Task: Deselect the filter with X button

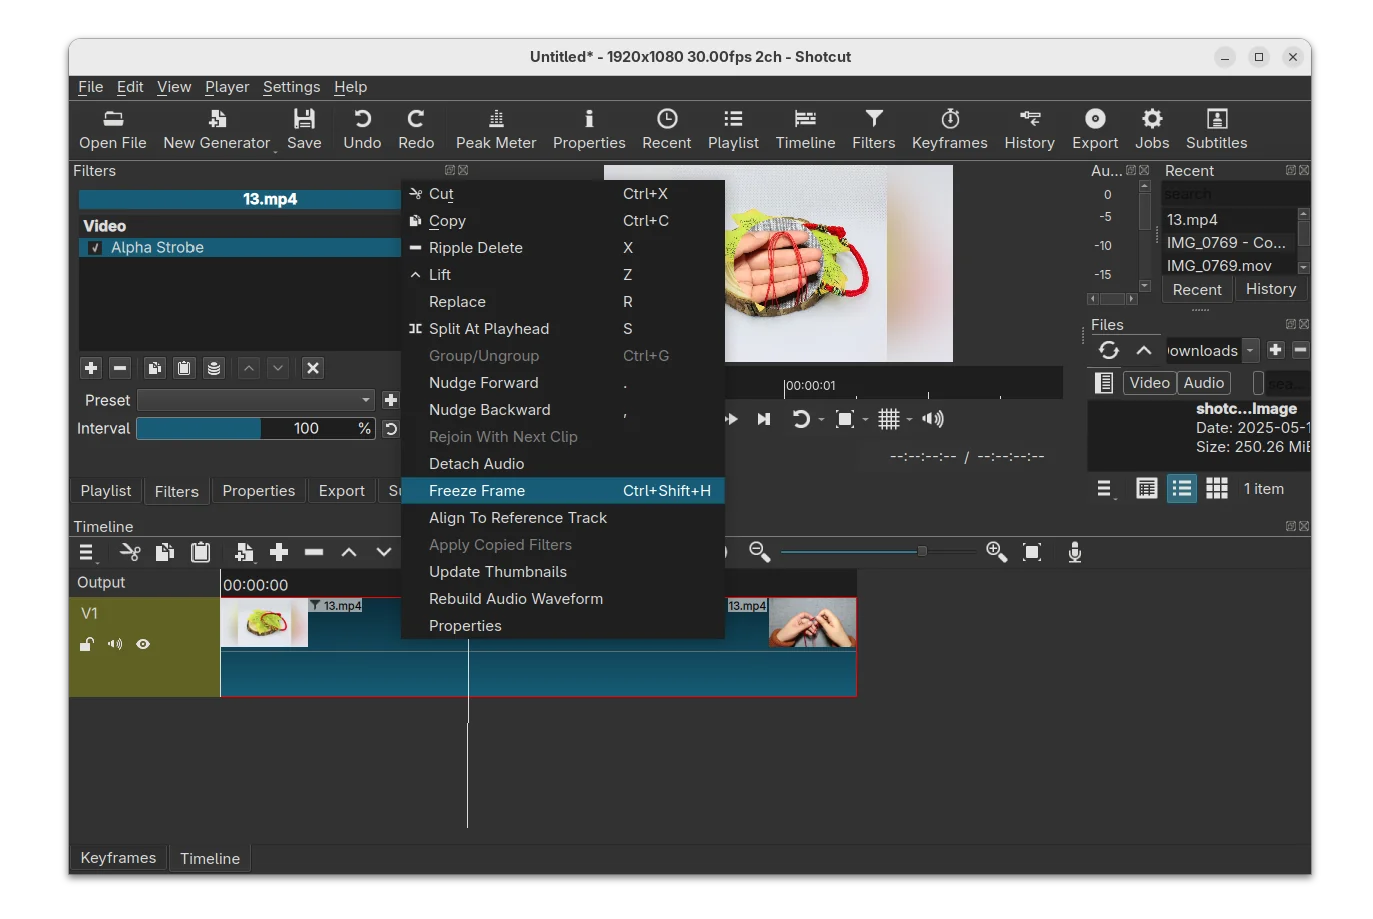Action: click(x=313, y=368)
